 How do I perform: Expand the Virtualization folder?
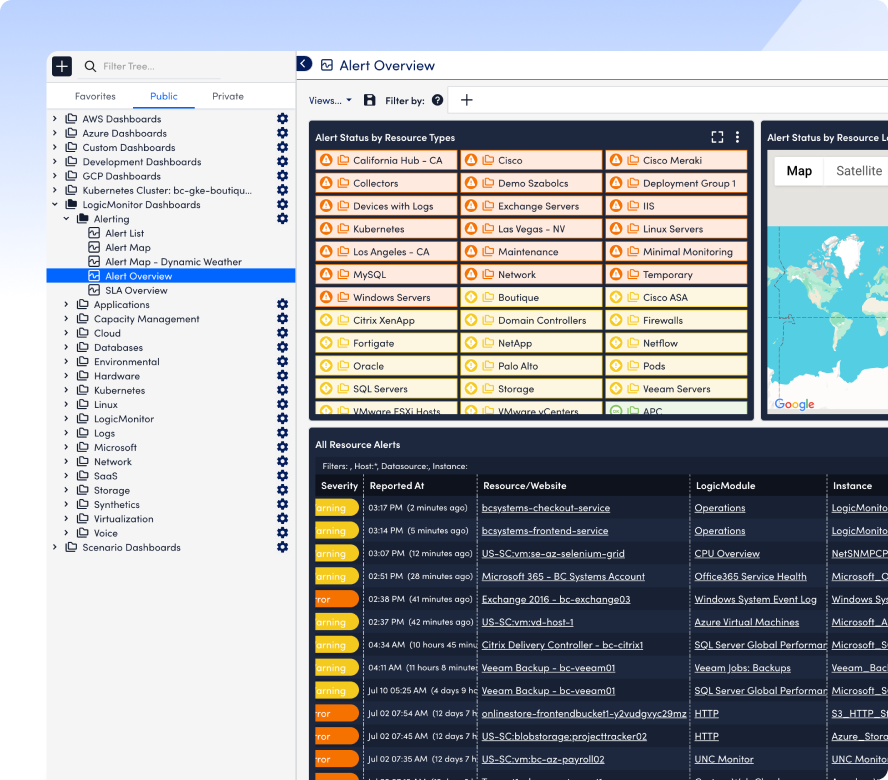click(66, 518)
